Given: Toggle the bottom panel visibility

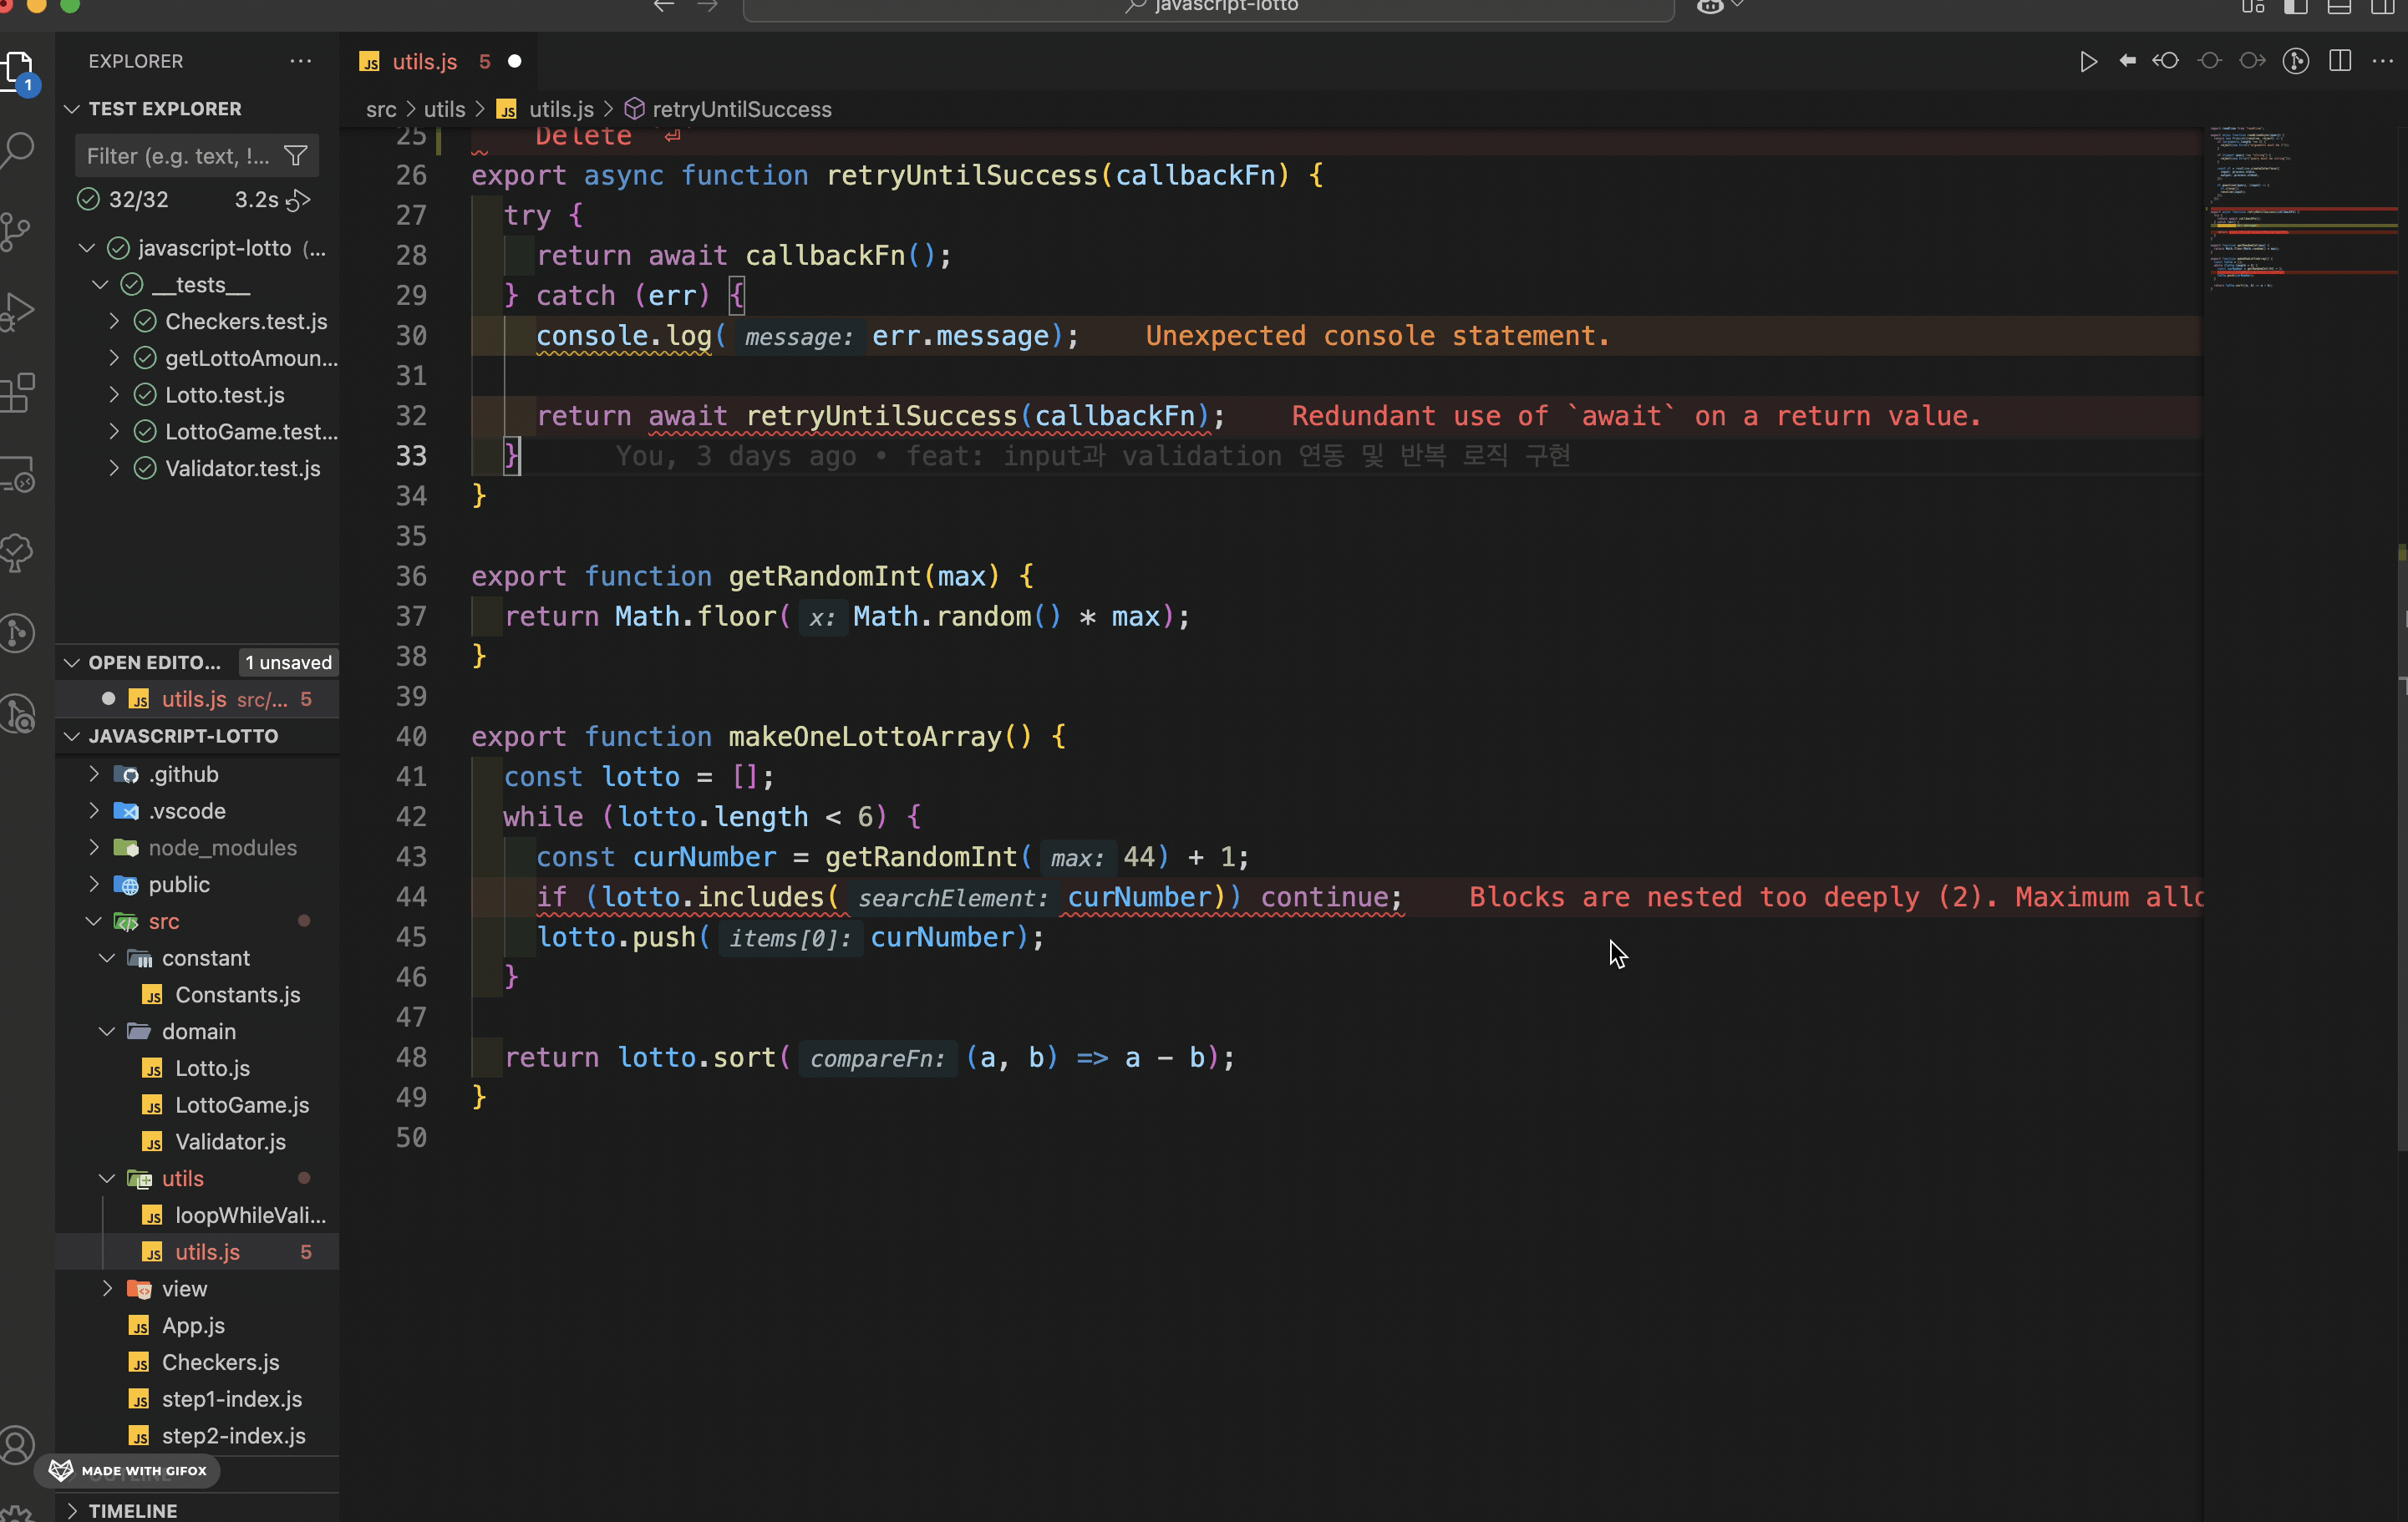Looking at the screenshot, I should (2339, 7).
